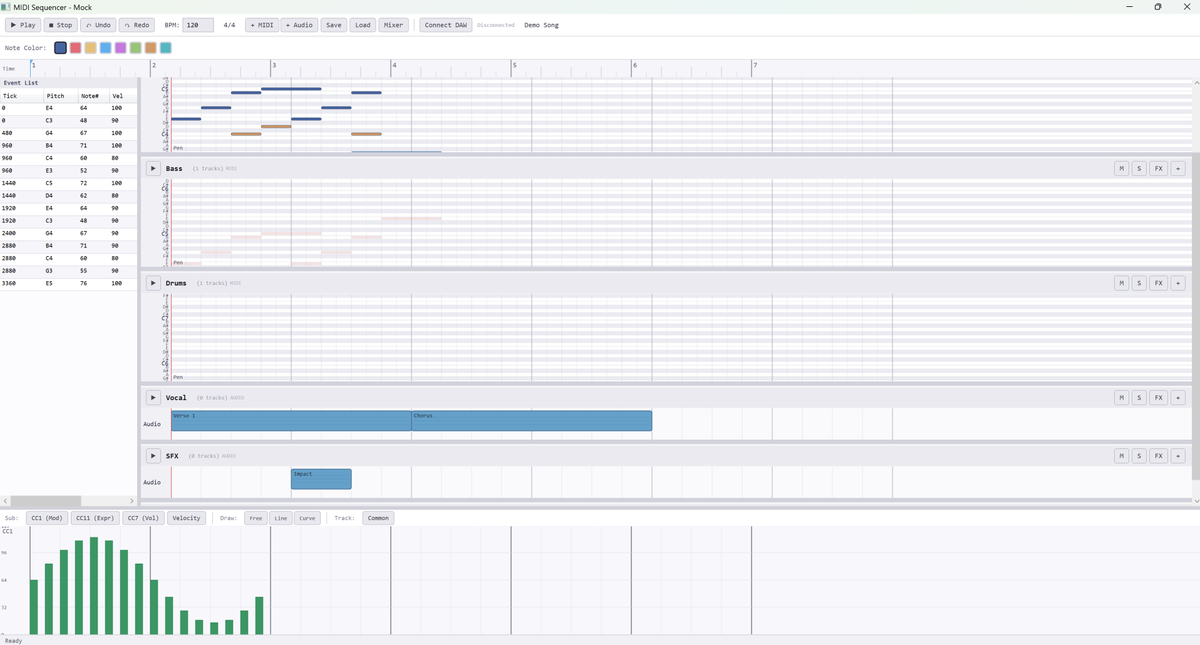Collapse the SFX group with its arrow
Screen dimensions: 1200x645
[153, 456]
